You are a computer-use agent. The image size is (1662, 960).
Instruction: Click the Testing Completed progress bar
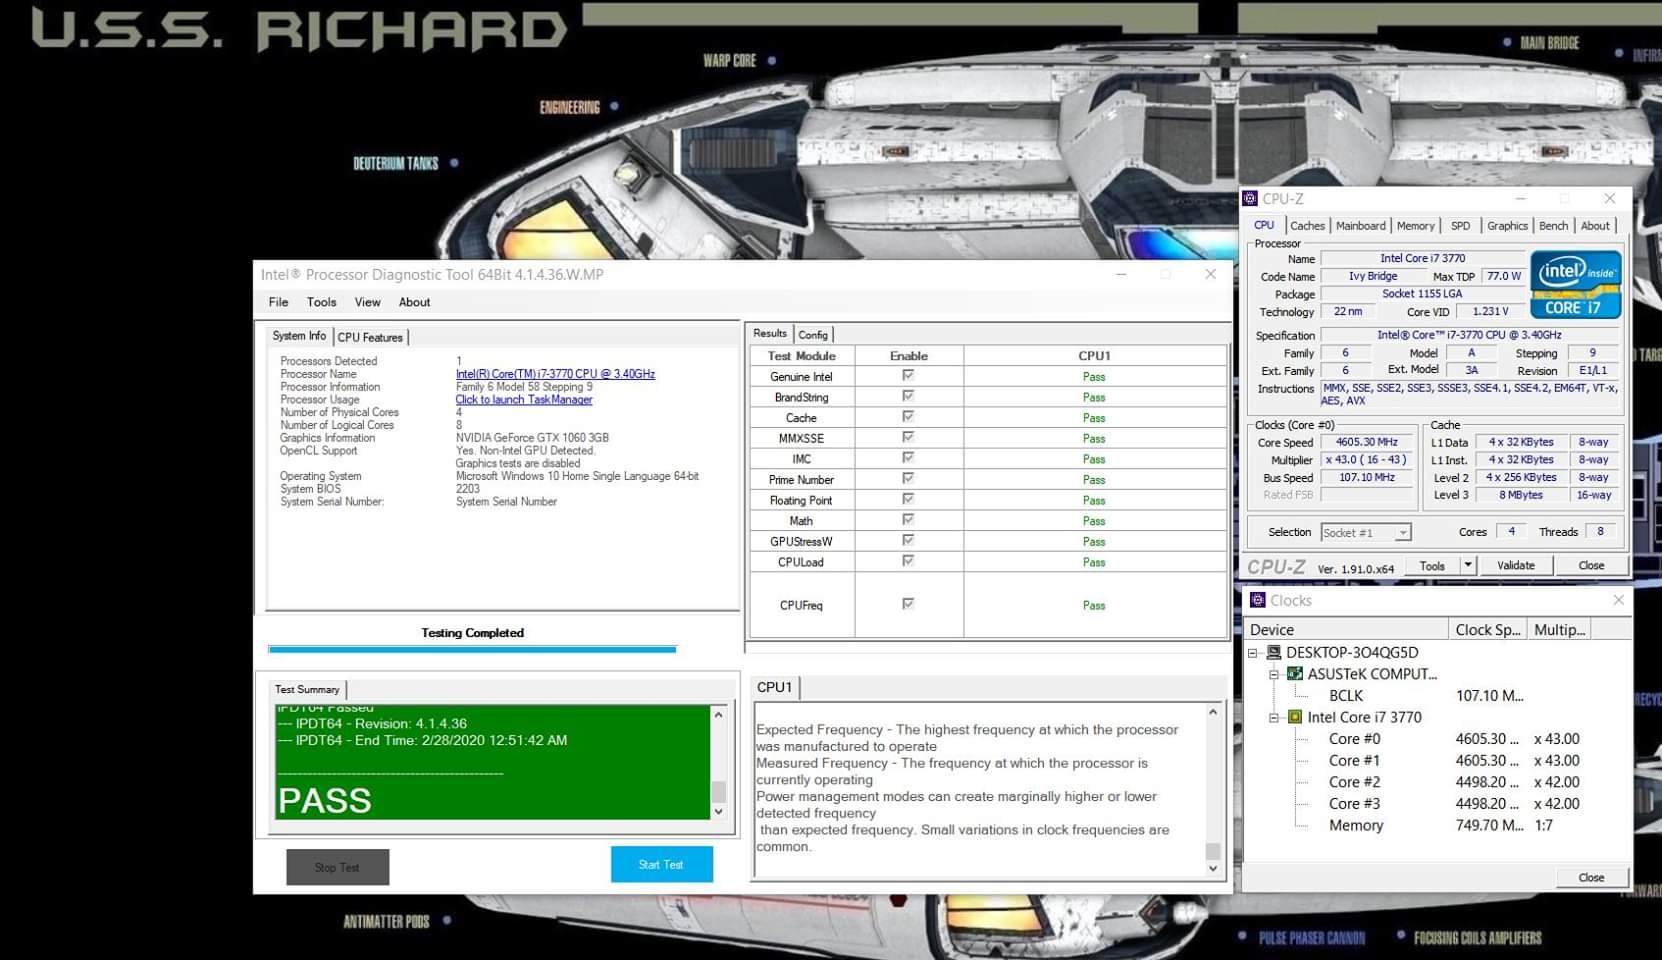[x=470, y=647]
